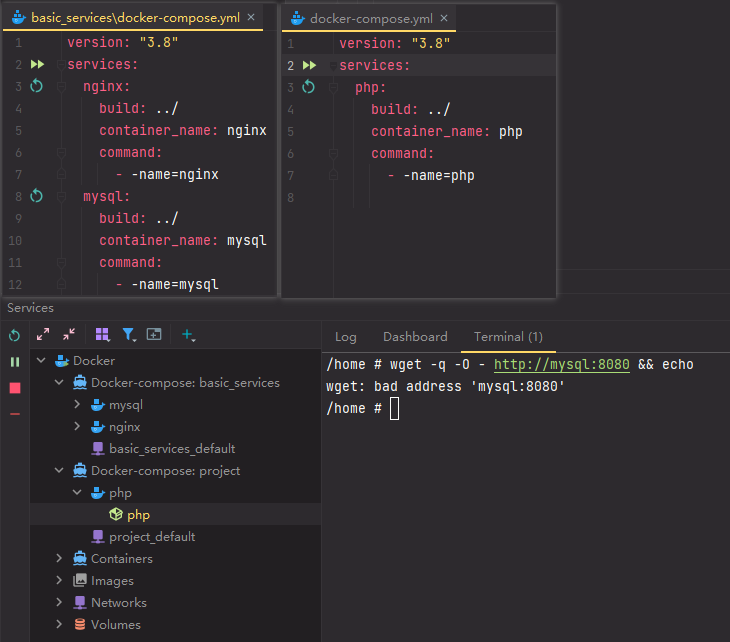Run all services via double-arrow gutter icon in left editor
730x642 pixels.
pos(37,65)
